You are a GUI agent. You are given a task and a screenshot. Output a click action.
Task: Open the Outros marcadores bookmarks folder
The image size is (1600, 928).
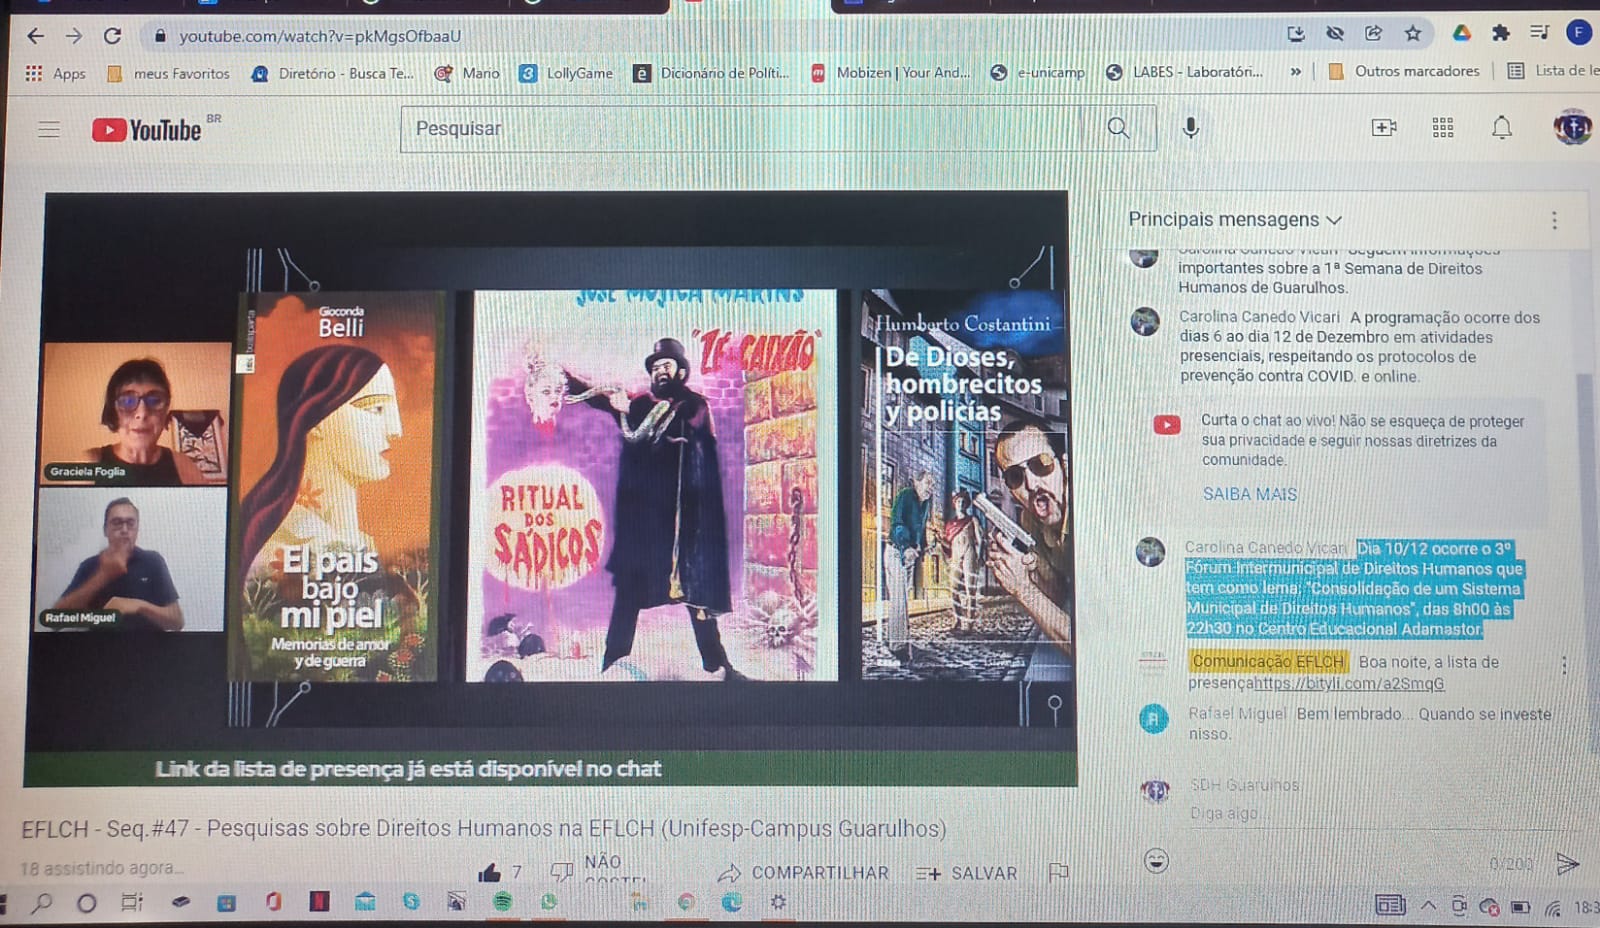(1404, 71)
